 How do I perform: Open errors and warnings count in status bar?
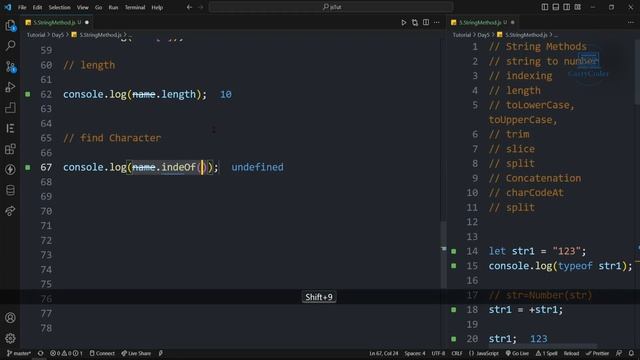[66, 353]
